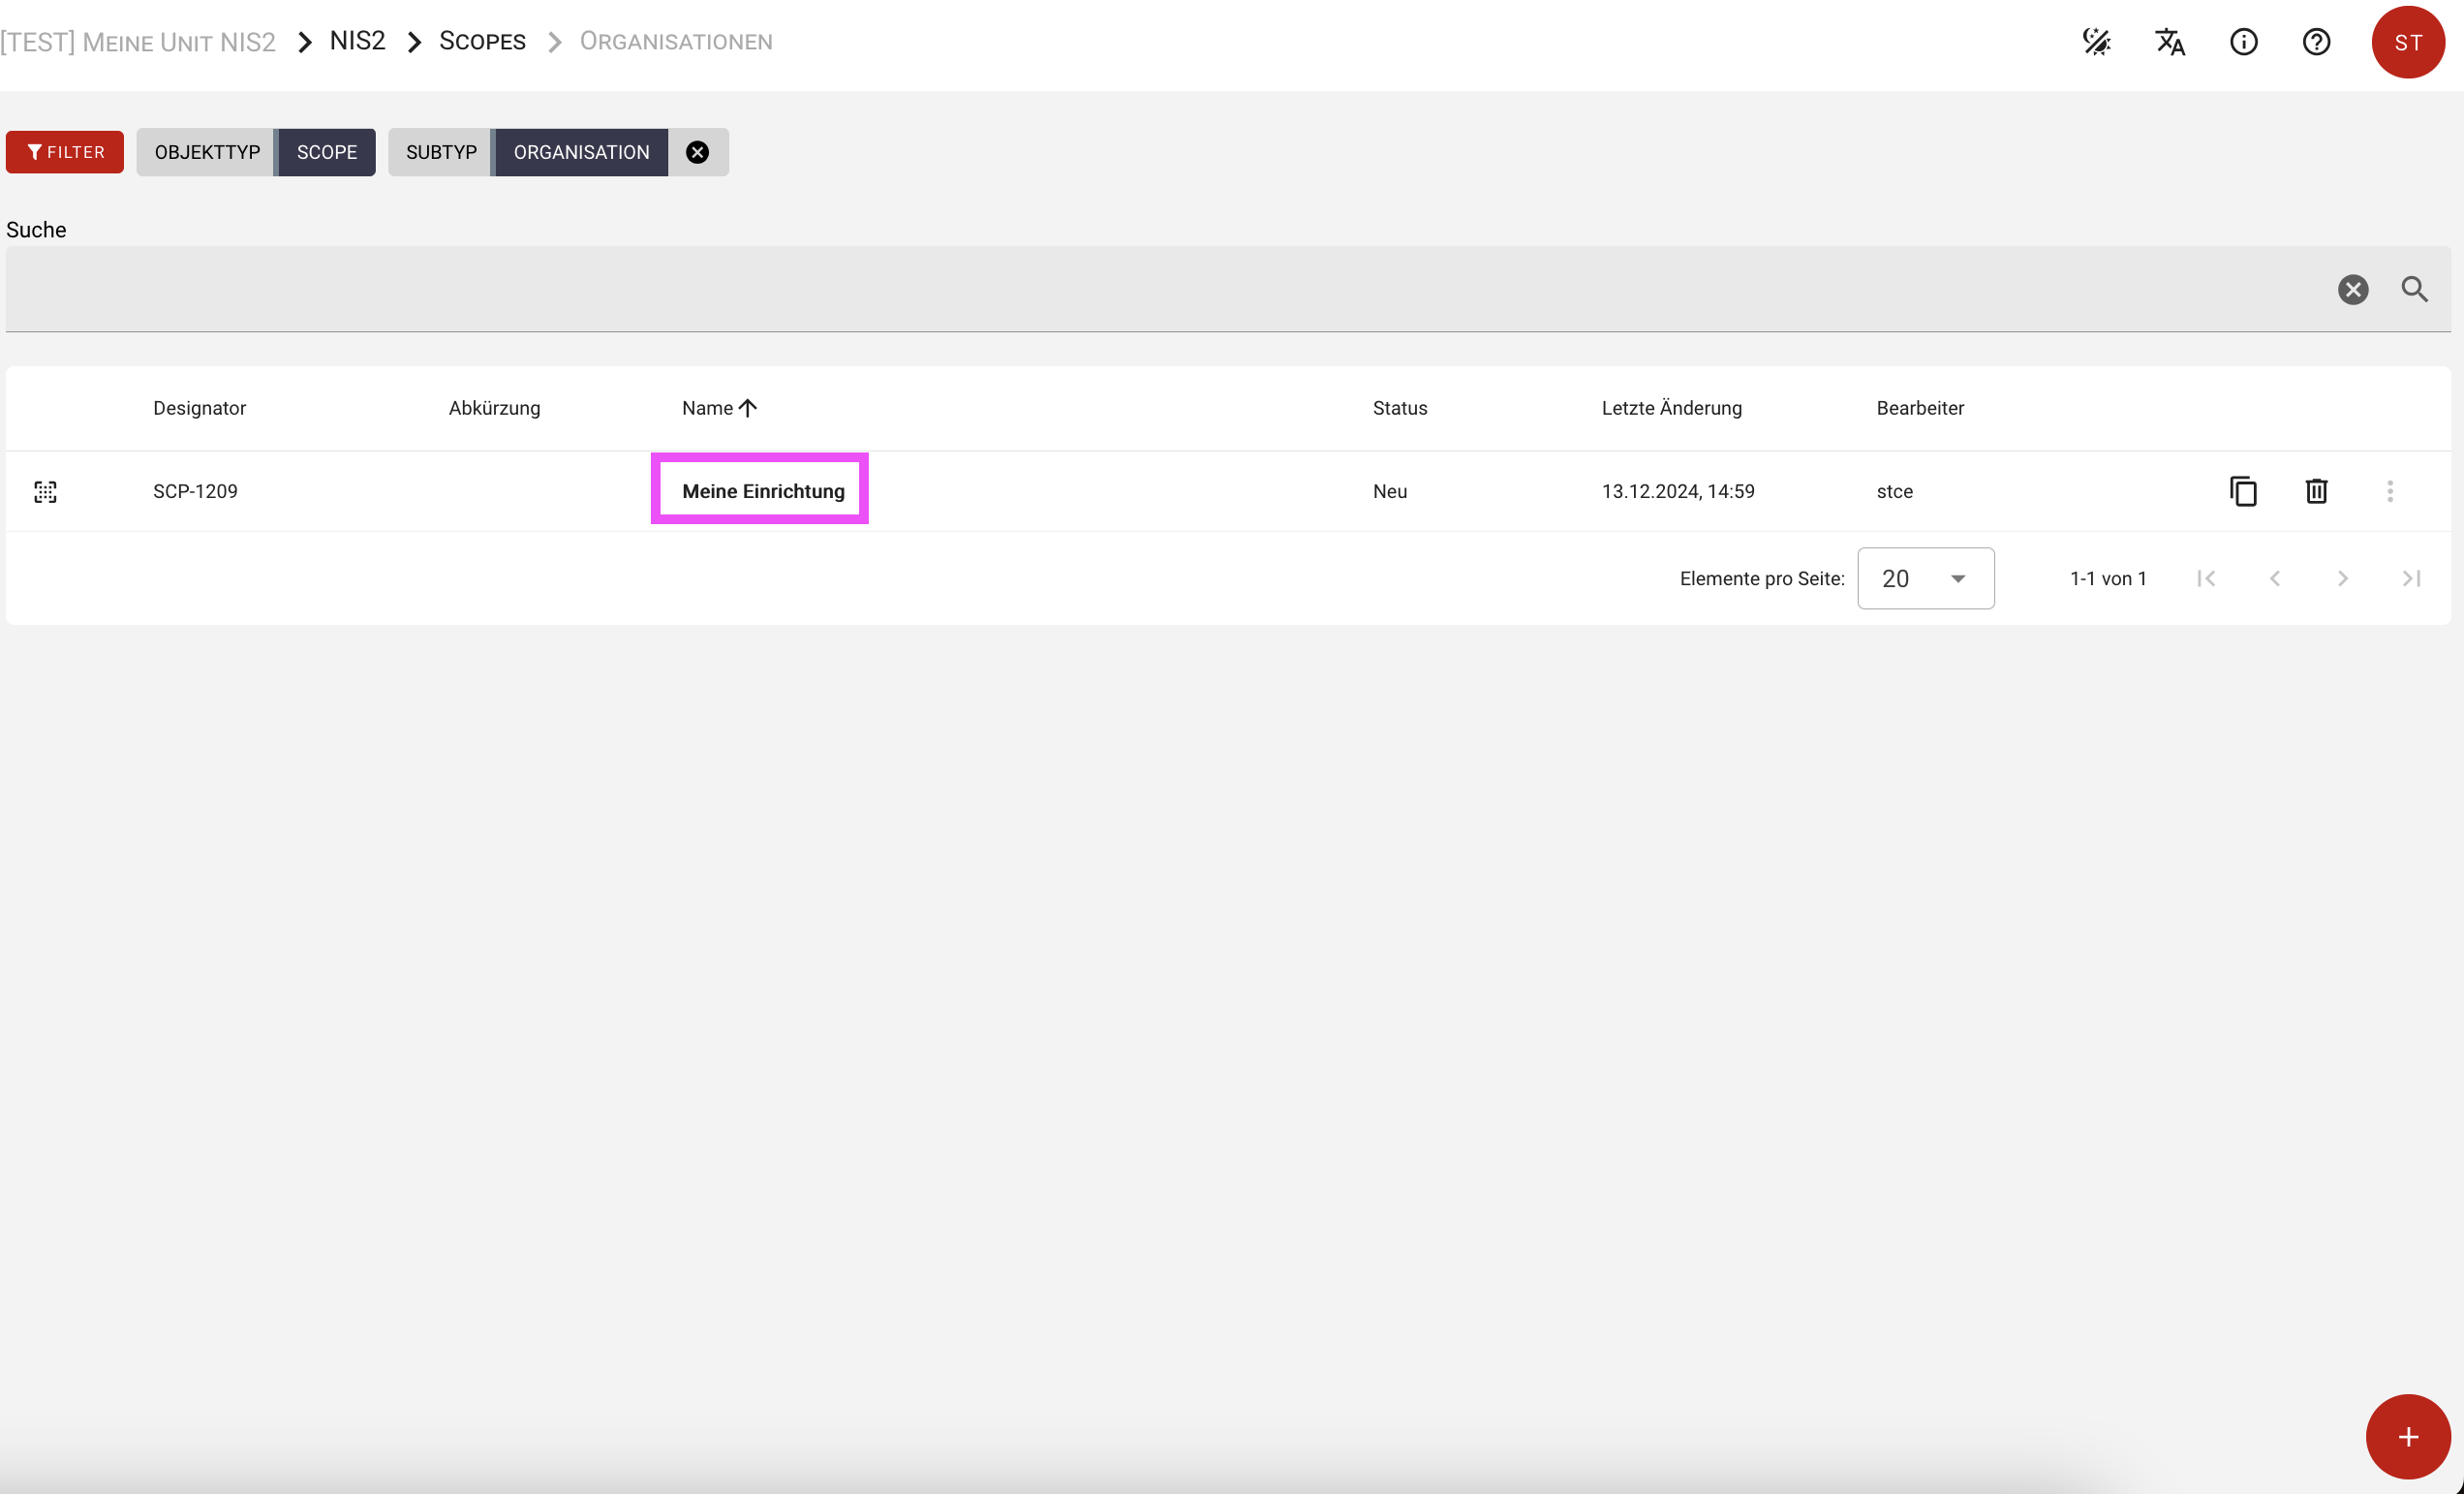Navigate to Scopes in the breadcrumb

coord(482,42)
